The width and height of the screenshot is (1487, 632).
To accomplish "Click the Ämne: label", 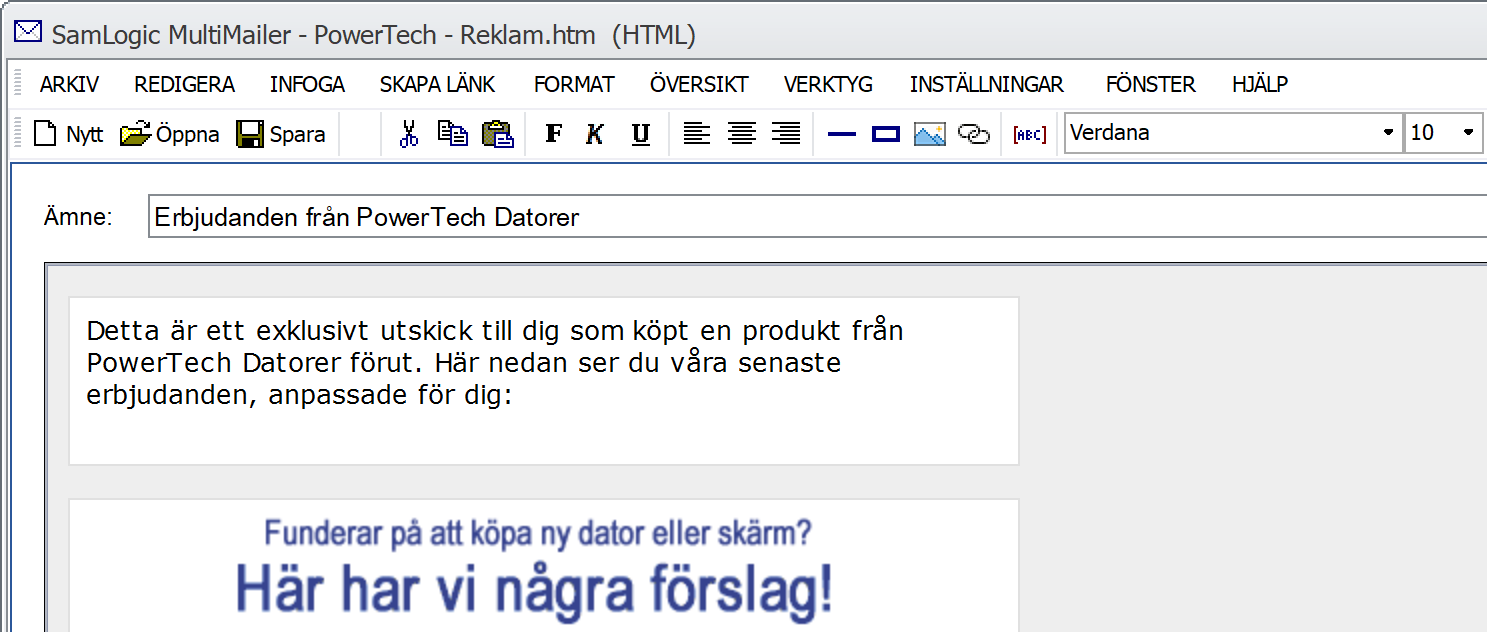I will pyautogui.click(x=79, y=217).
